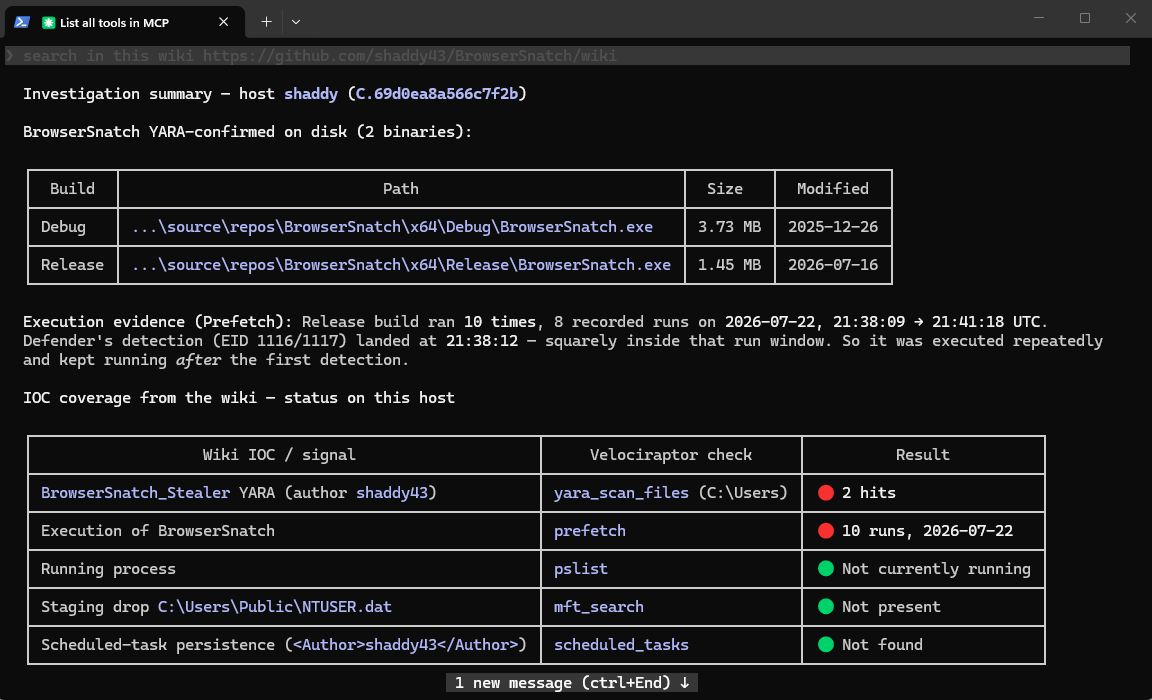Click path 'C:\Users\Public\NTUSER.dat'

[275, 607]
